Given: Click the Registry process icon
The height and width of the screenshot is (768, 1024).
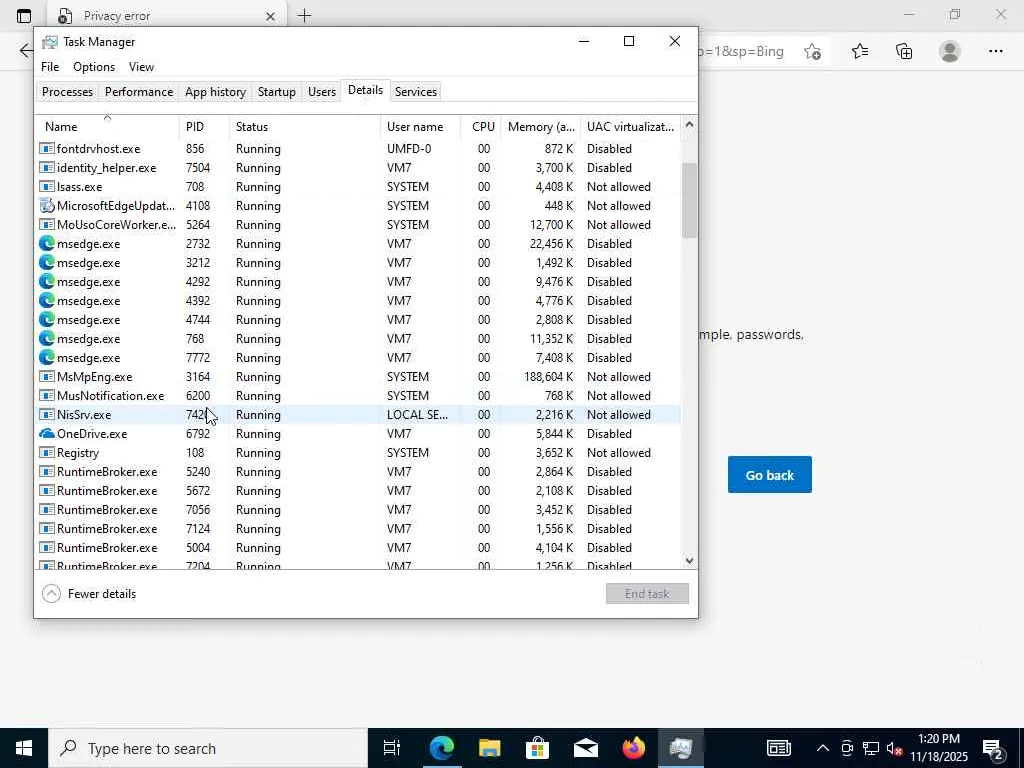Looking at the screenshot, I should click(x=46, y=453).
